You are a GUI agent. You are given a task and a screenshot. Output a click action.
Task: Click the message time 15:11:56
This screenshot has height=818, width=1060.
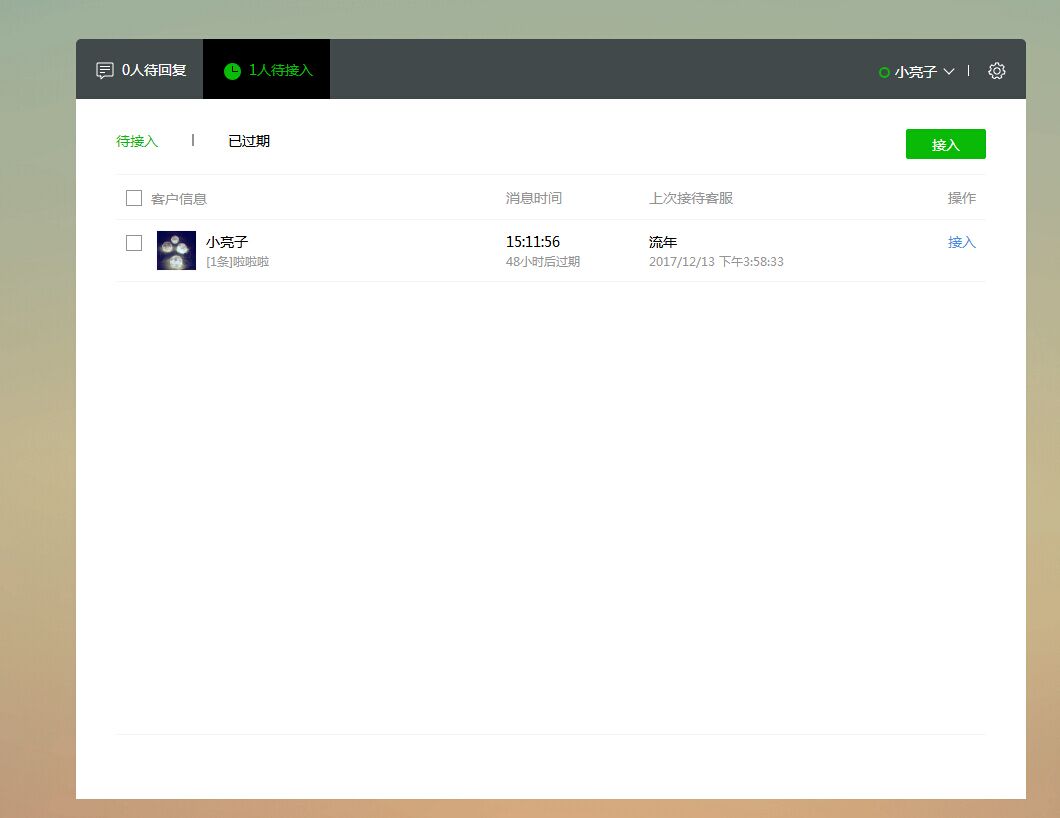click(533, 242)
